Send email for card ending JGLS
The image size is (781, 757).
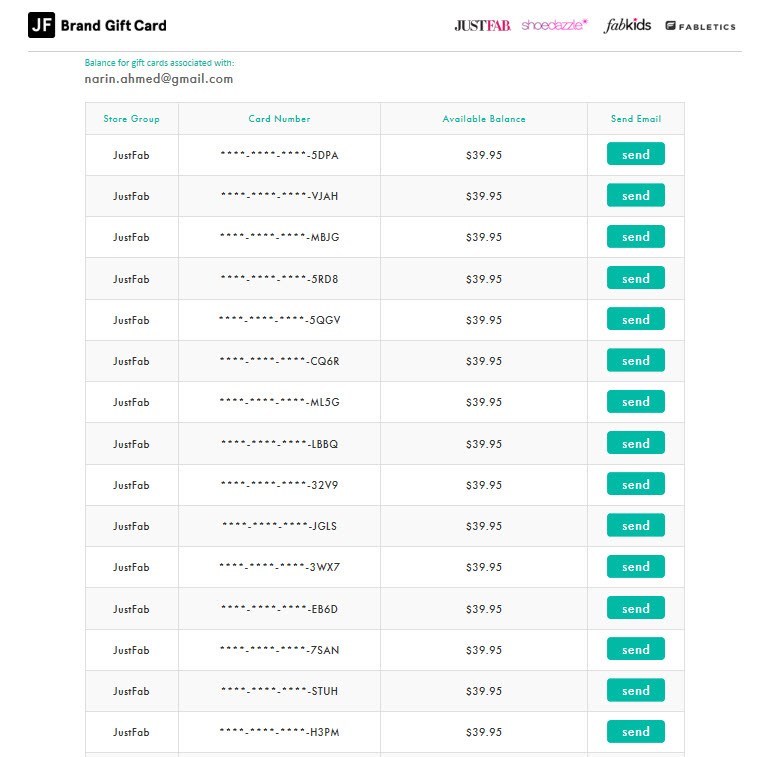coord(636,525)
